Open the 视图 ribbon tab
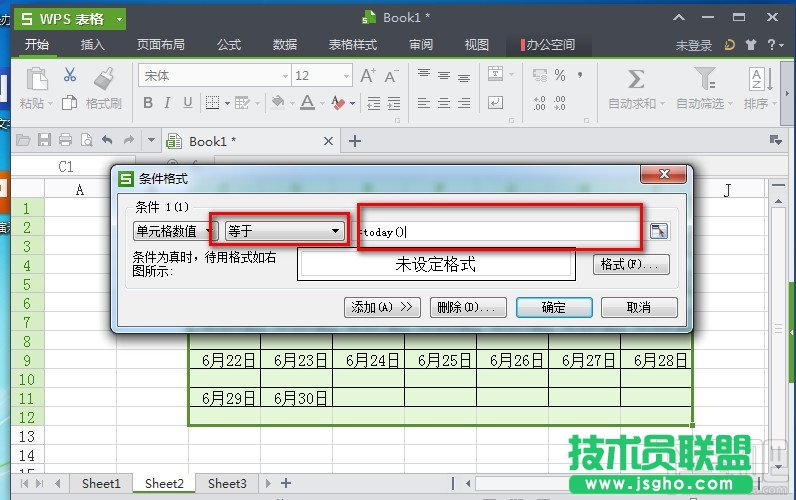 point(477,45)
